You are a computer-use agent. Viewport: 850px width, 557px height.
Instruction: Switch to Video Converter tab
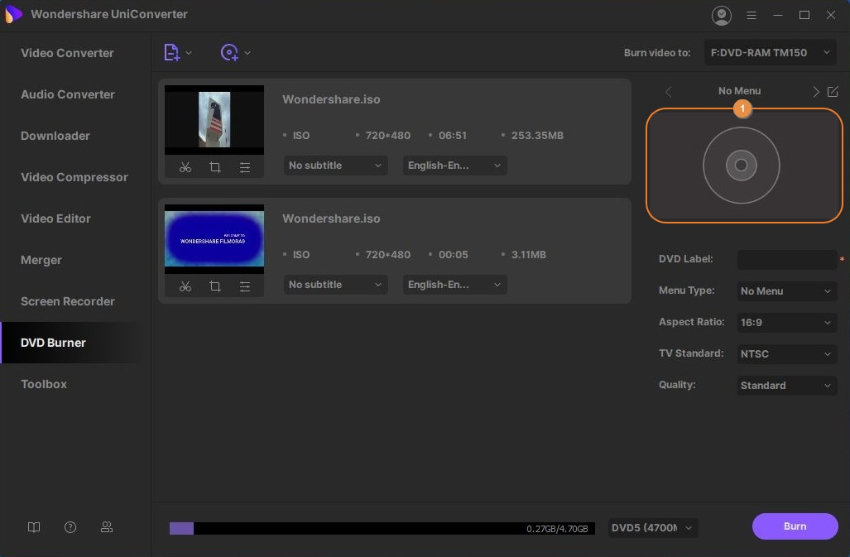68,53
